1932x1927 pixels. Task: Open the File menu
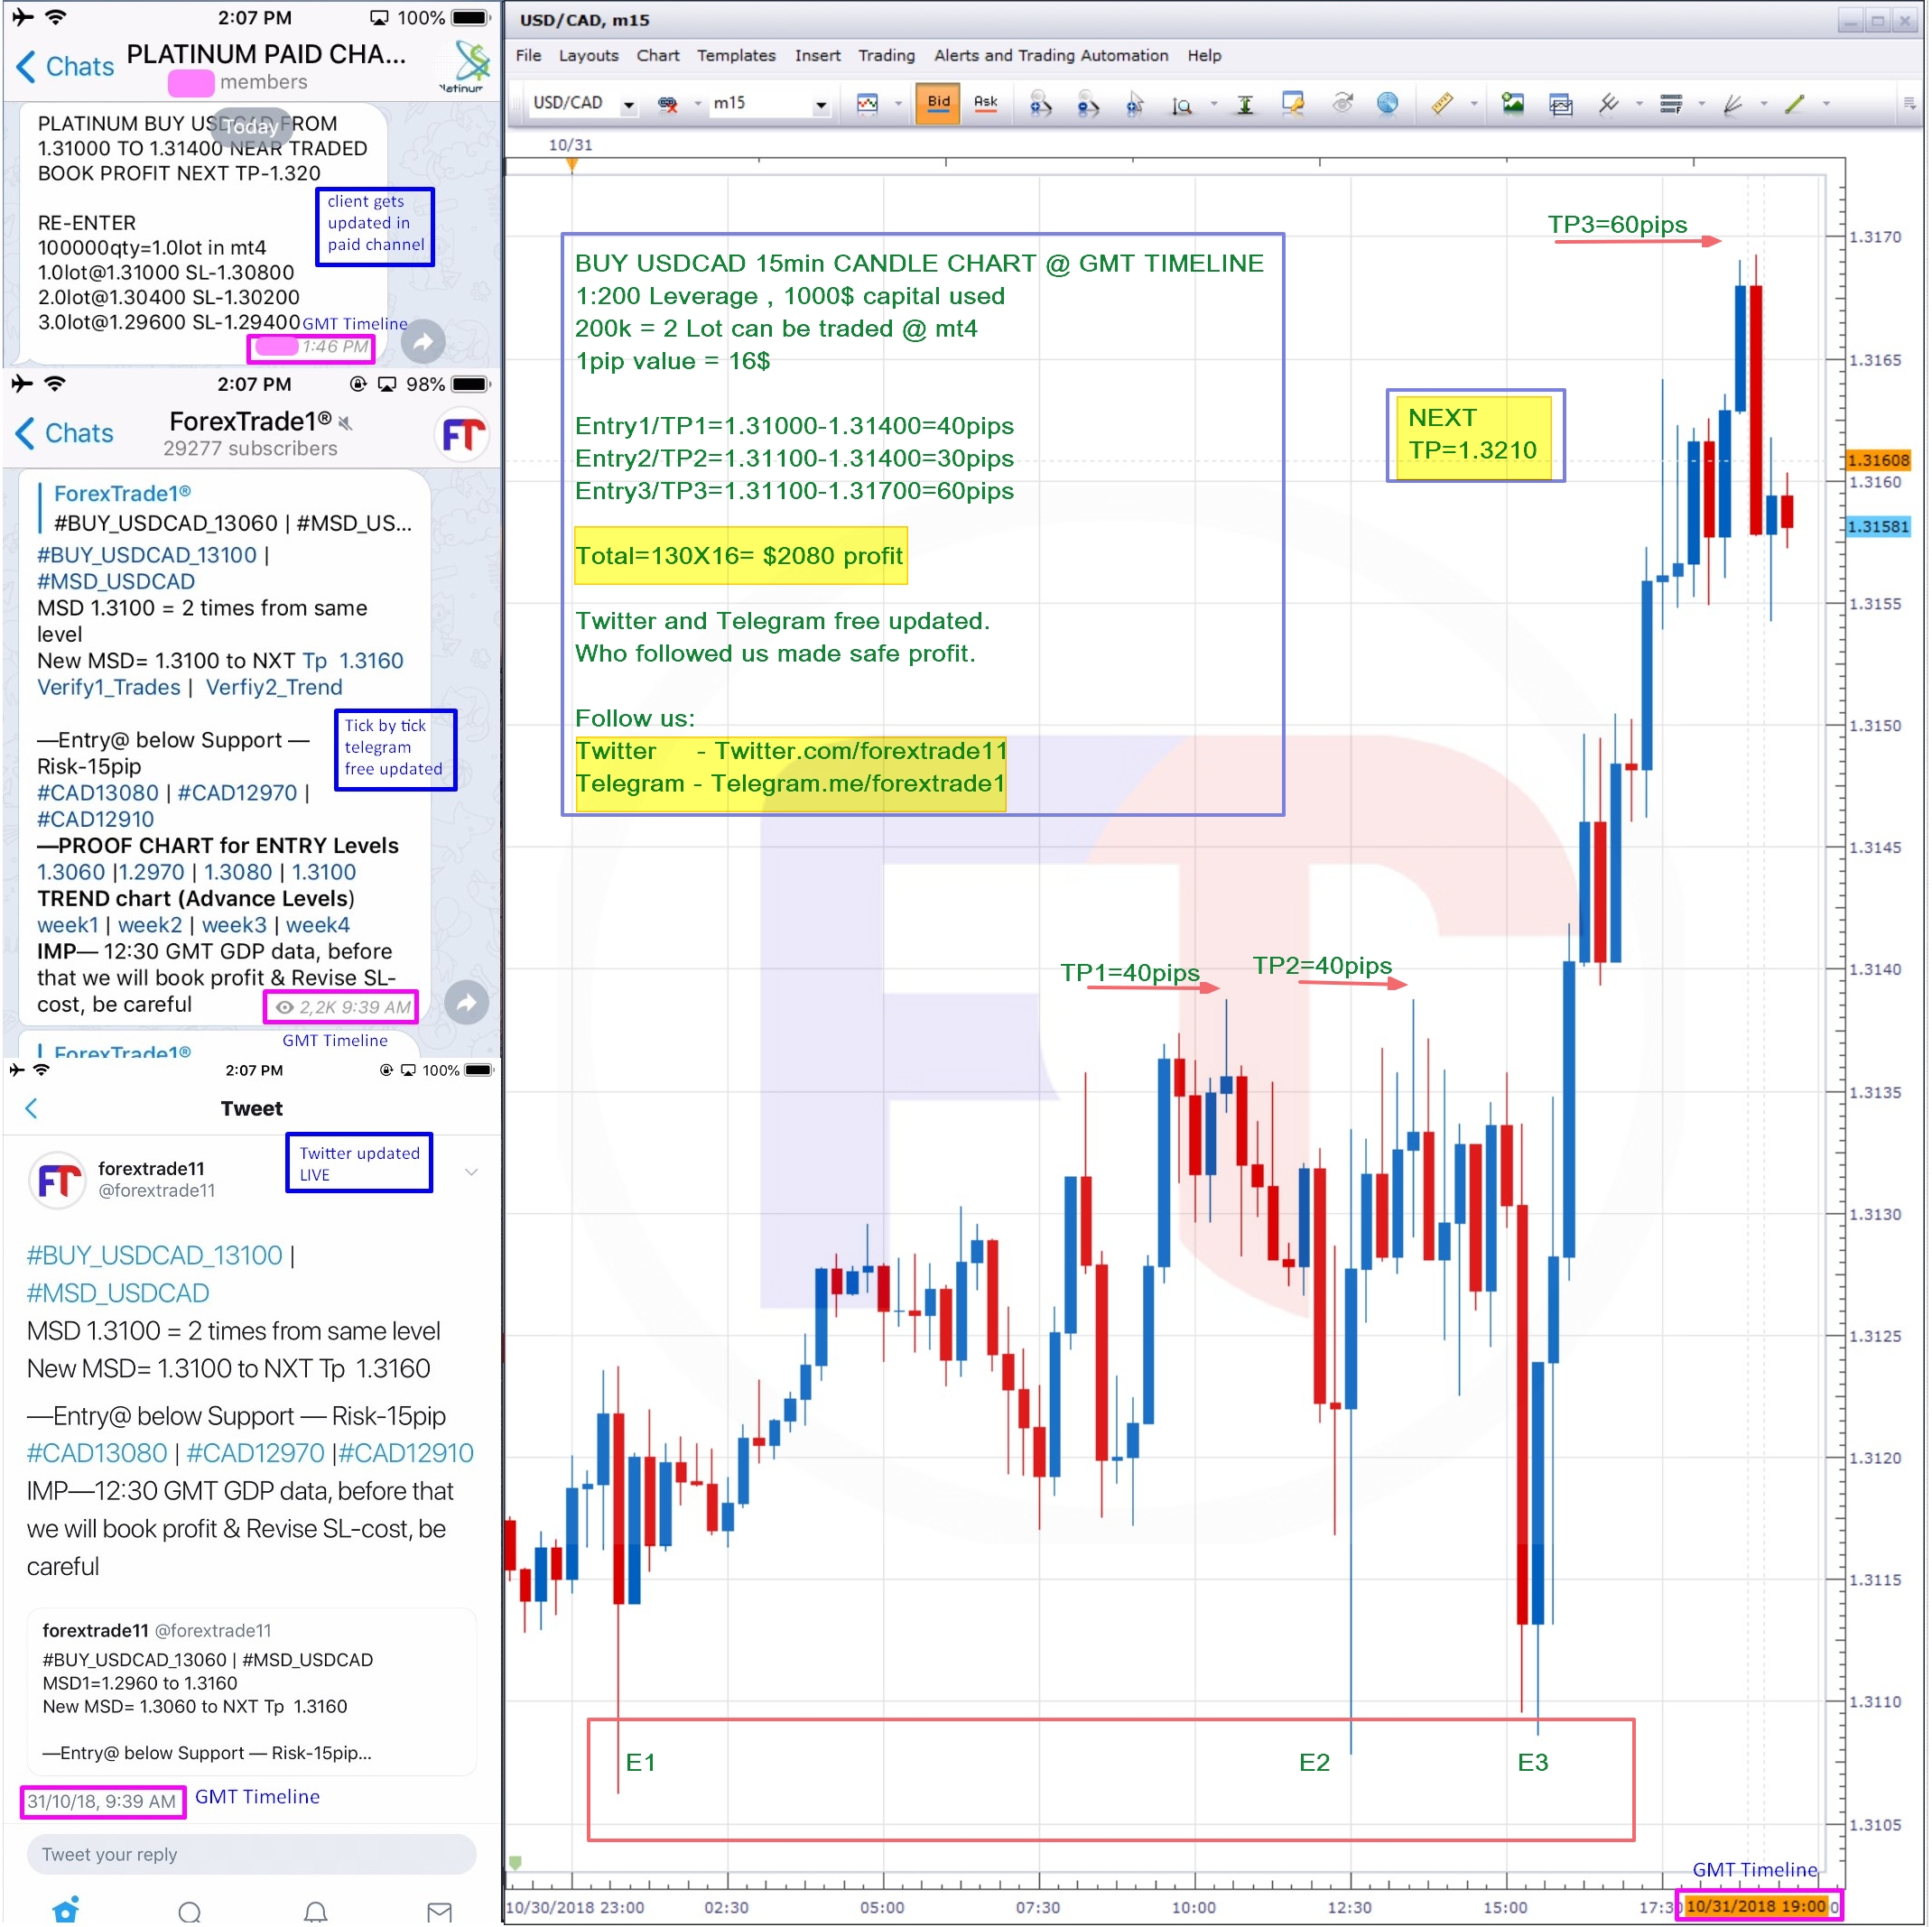point(528,56)
